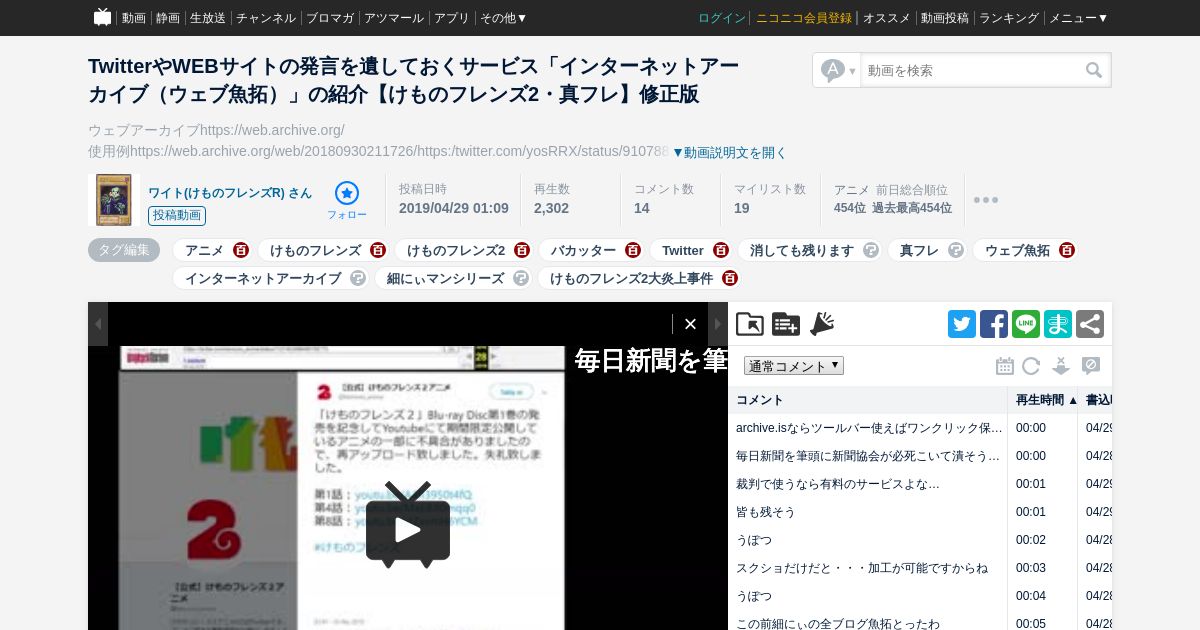This screenshot has width=1200, height=630.
Task: Open ブロマガ in top navigation
Action: coord(330,18)
